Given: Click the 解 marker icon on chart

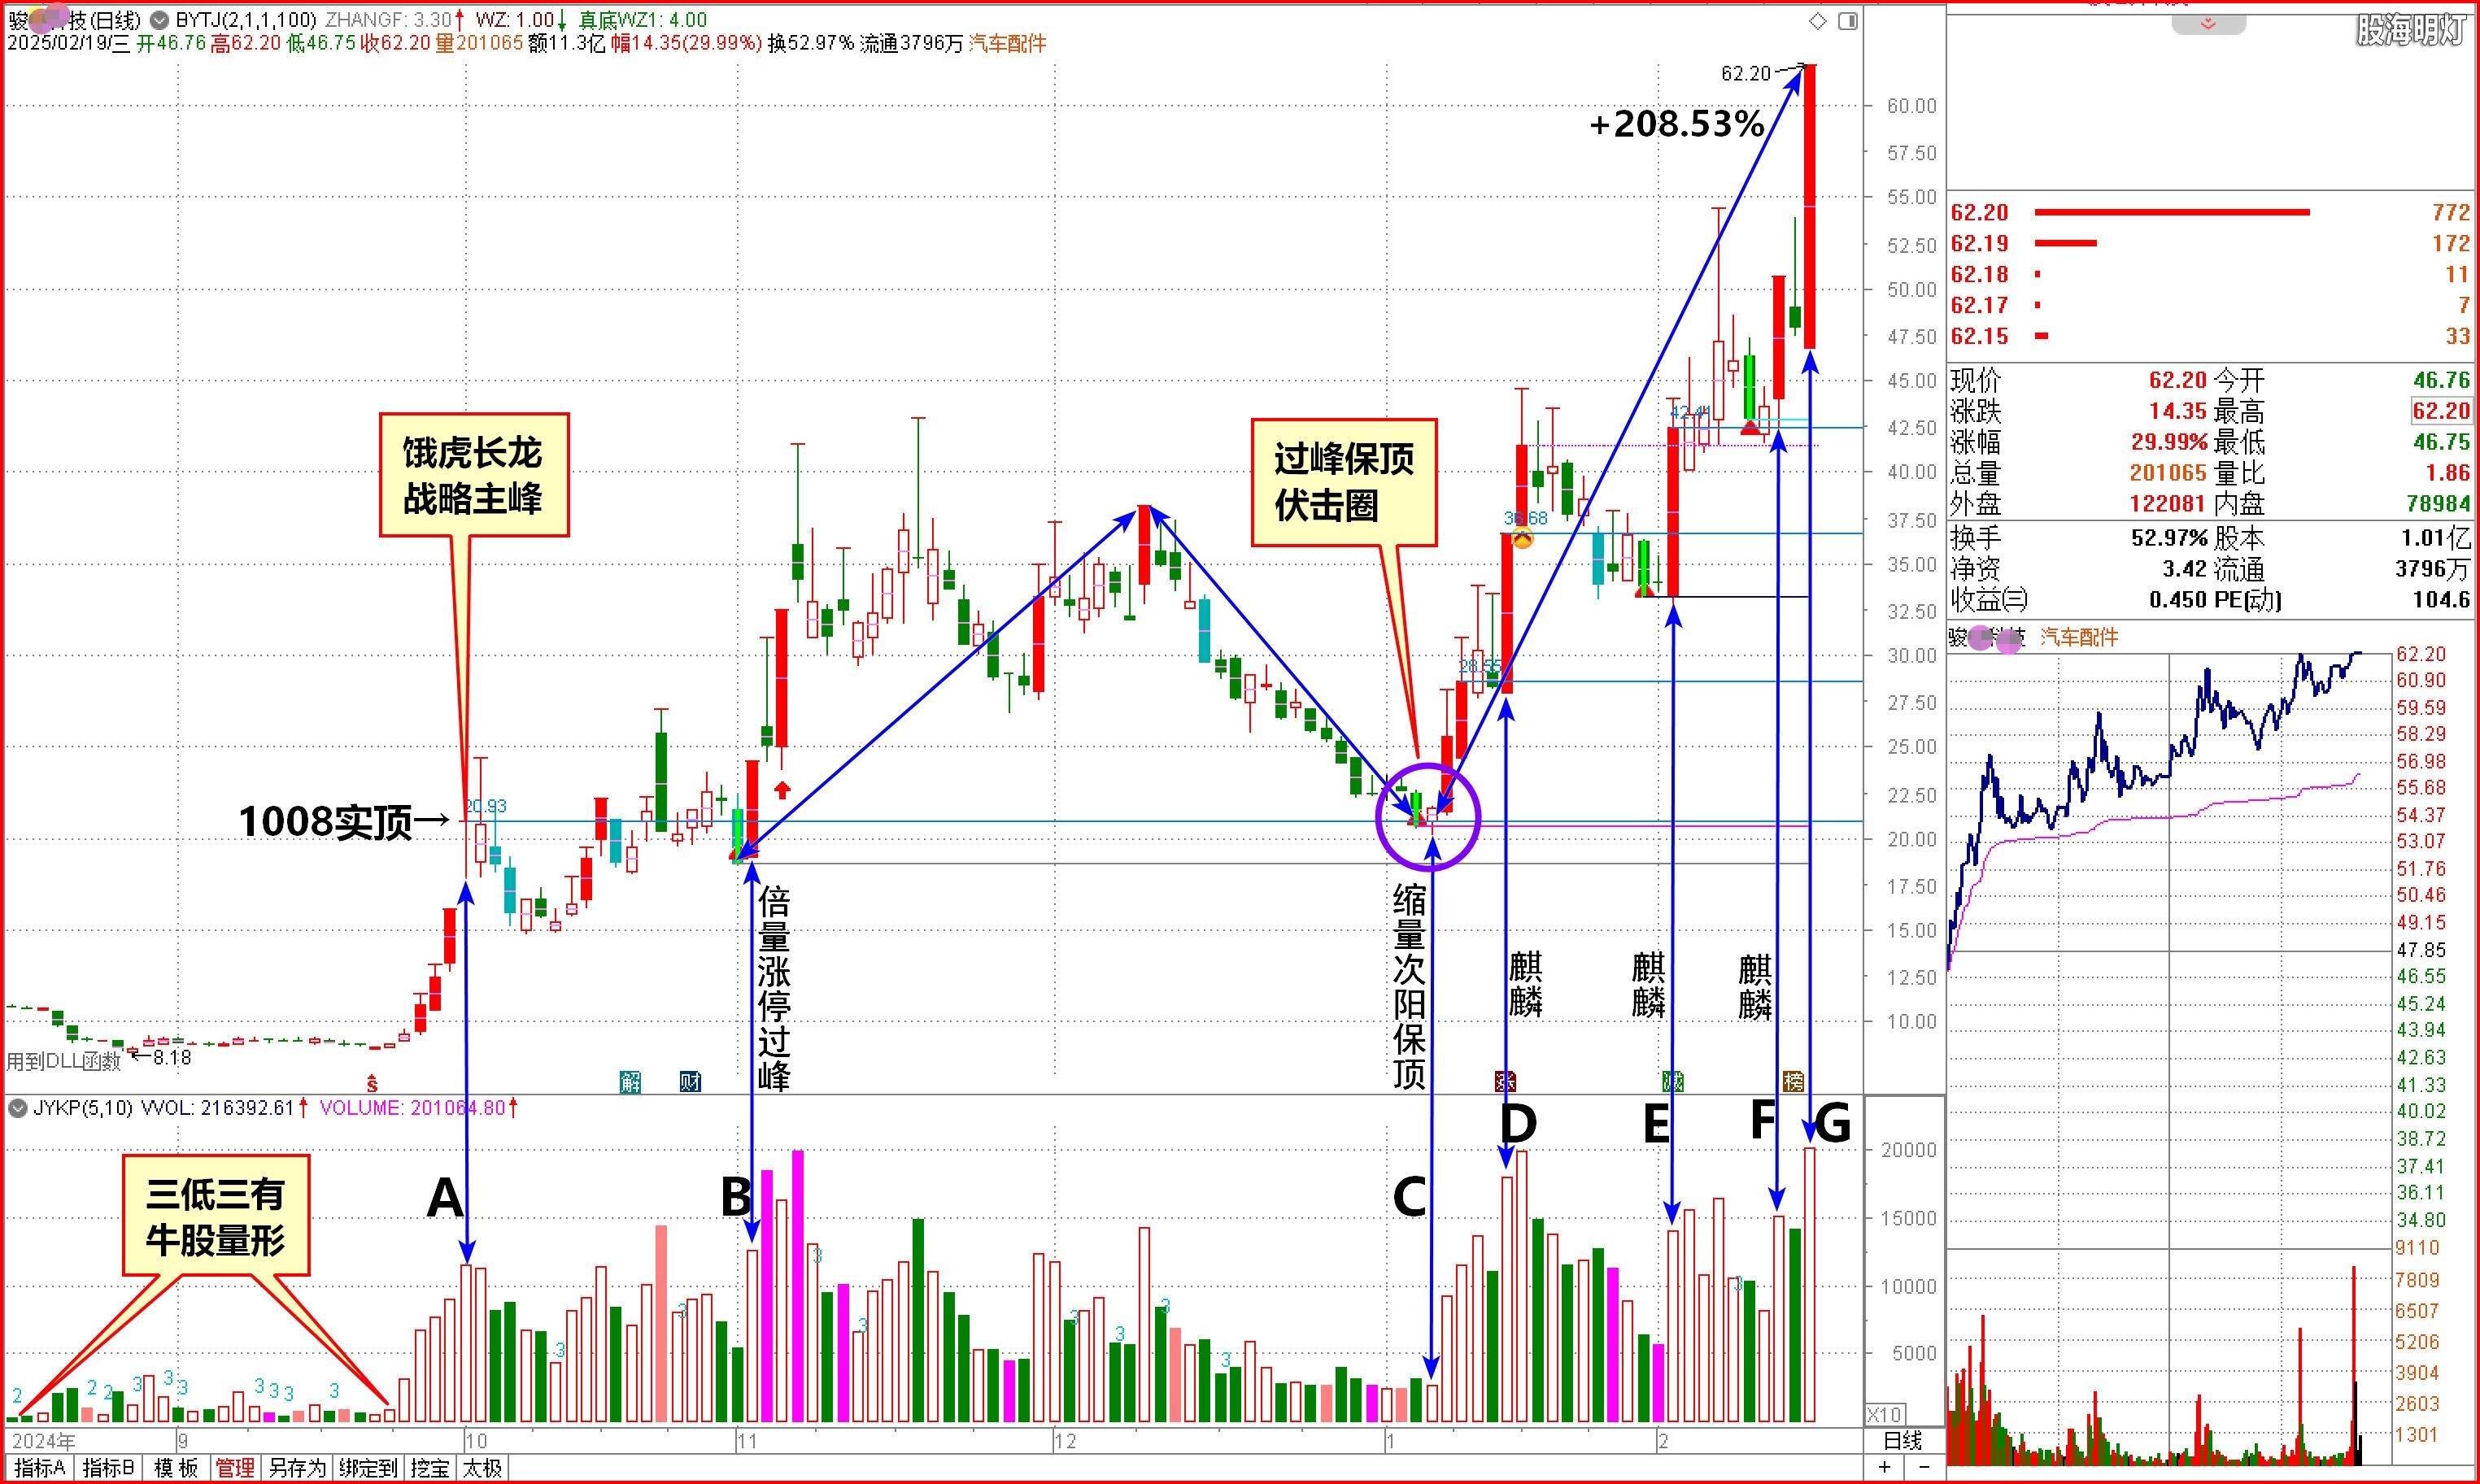Looking at the screenshot, I should 630,1081.
